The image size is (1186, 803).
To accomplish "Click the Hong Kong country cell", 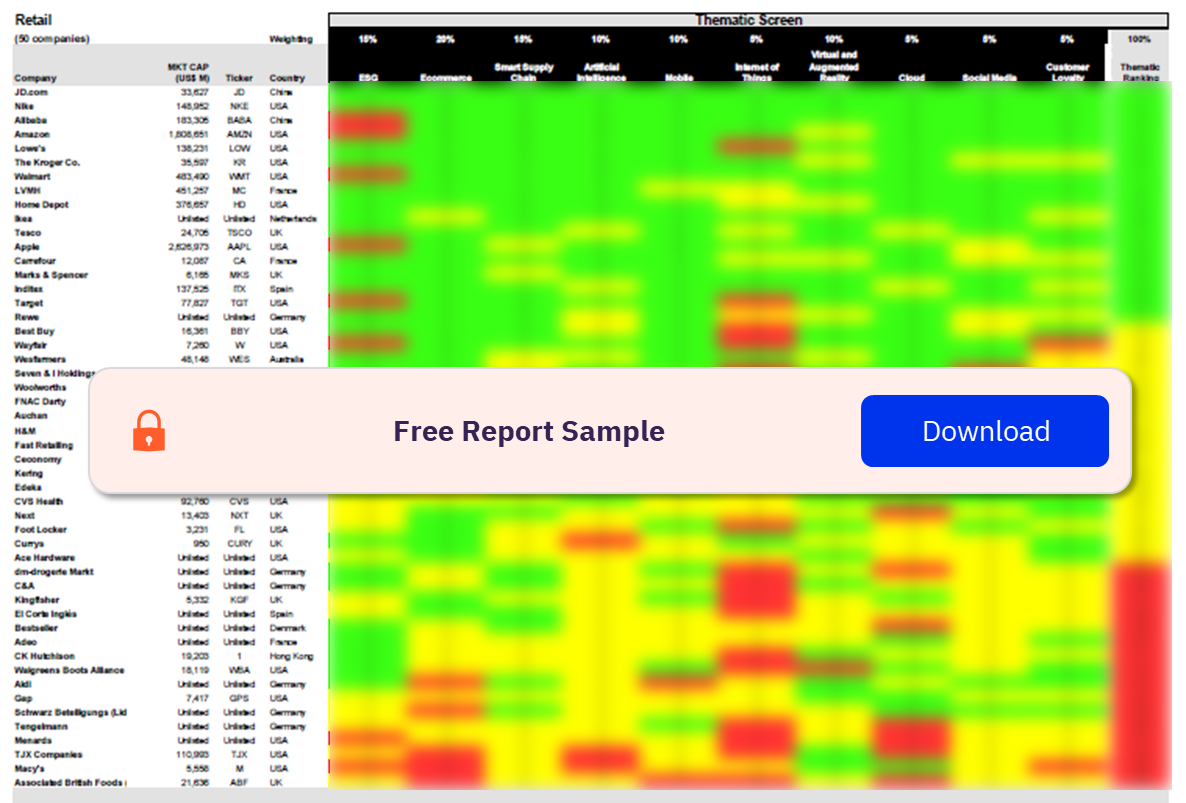I will coord(291,656).
